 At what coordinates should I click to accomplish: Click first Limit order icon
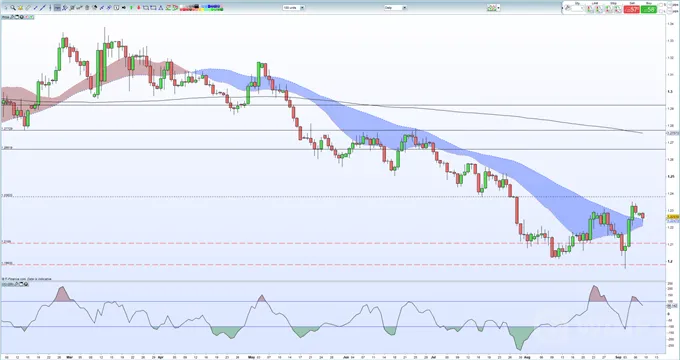[589, 9]
